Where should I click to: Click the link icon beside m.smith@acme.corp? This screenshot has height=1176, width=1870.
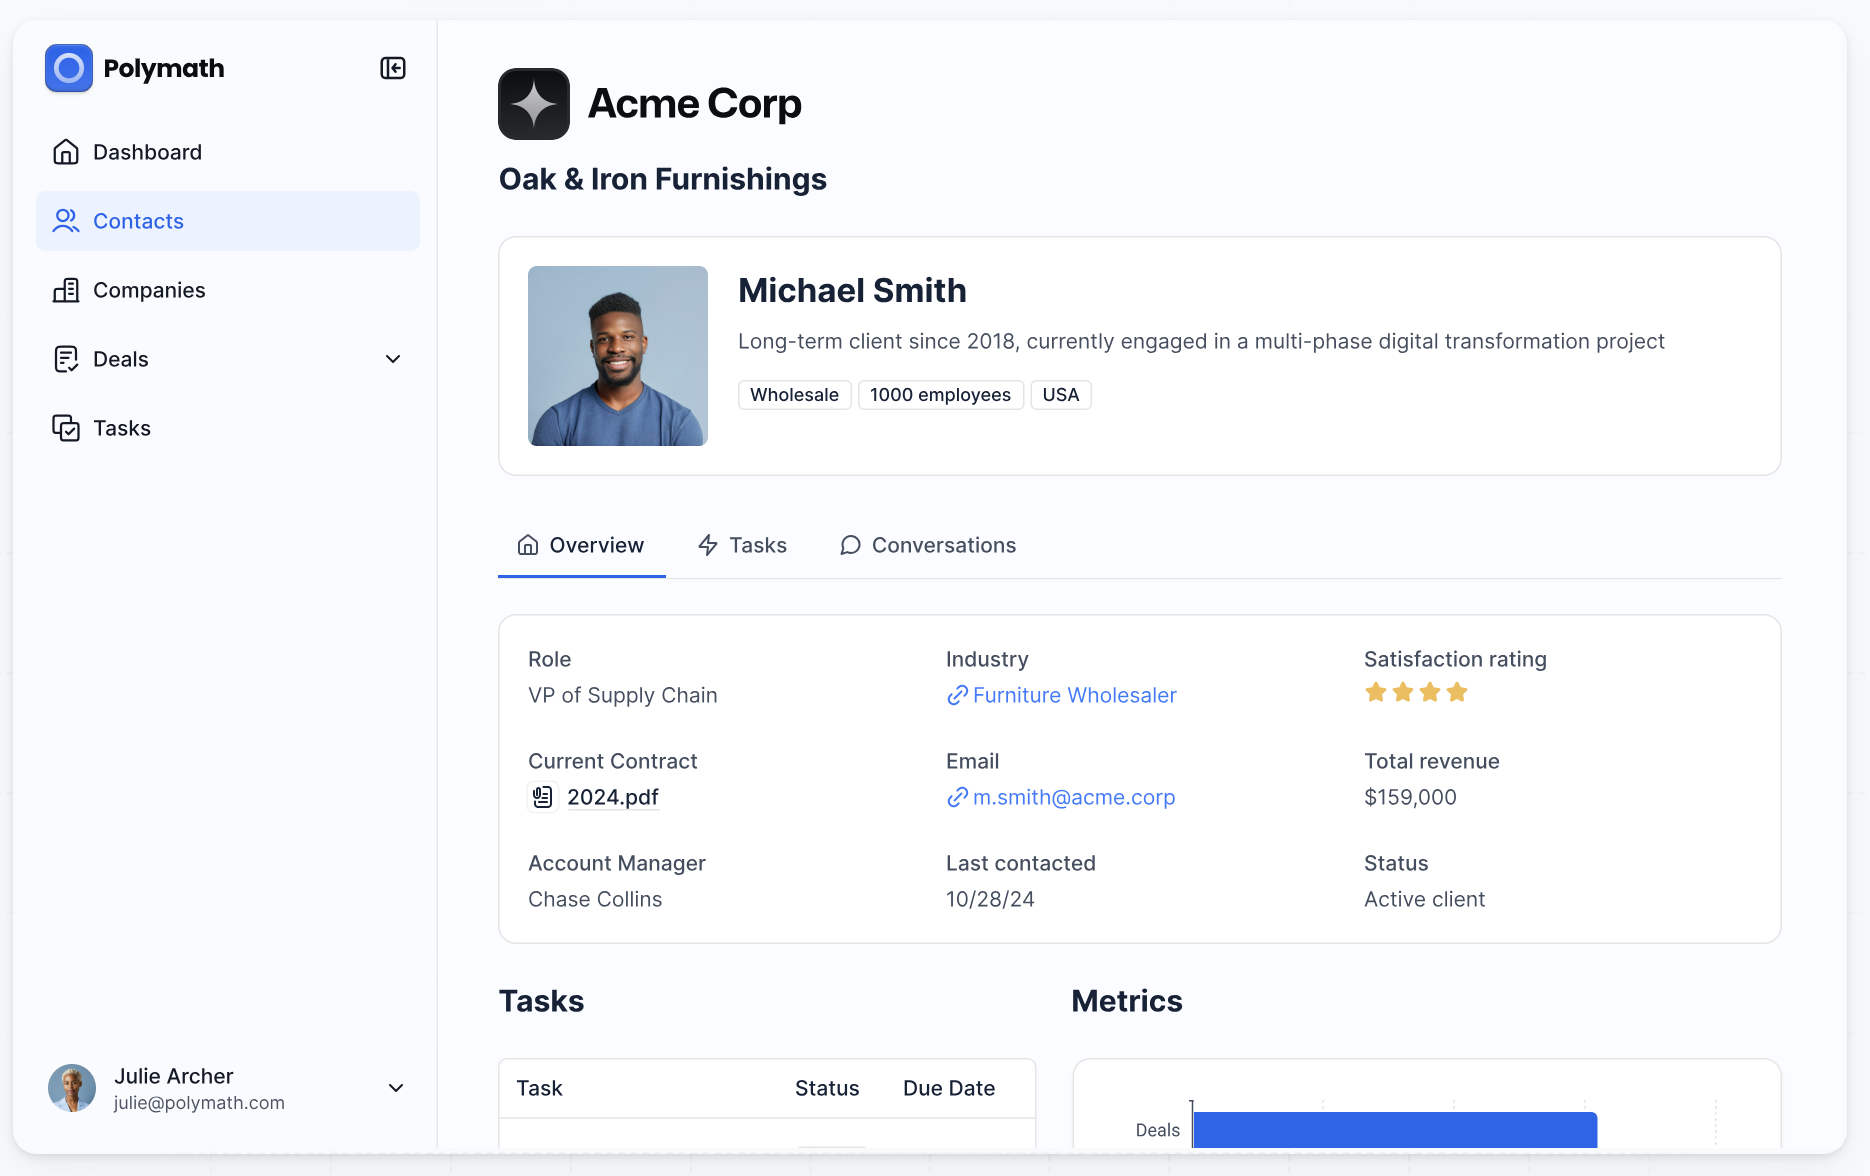click(957, 797)
